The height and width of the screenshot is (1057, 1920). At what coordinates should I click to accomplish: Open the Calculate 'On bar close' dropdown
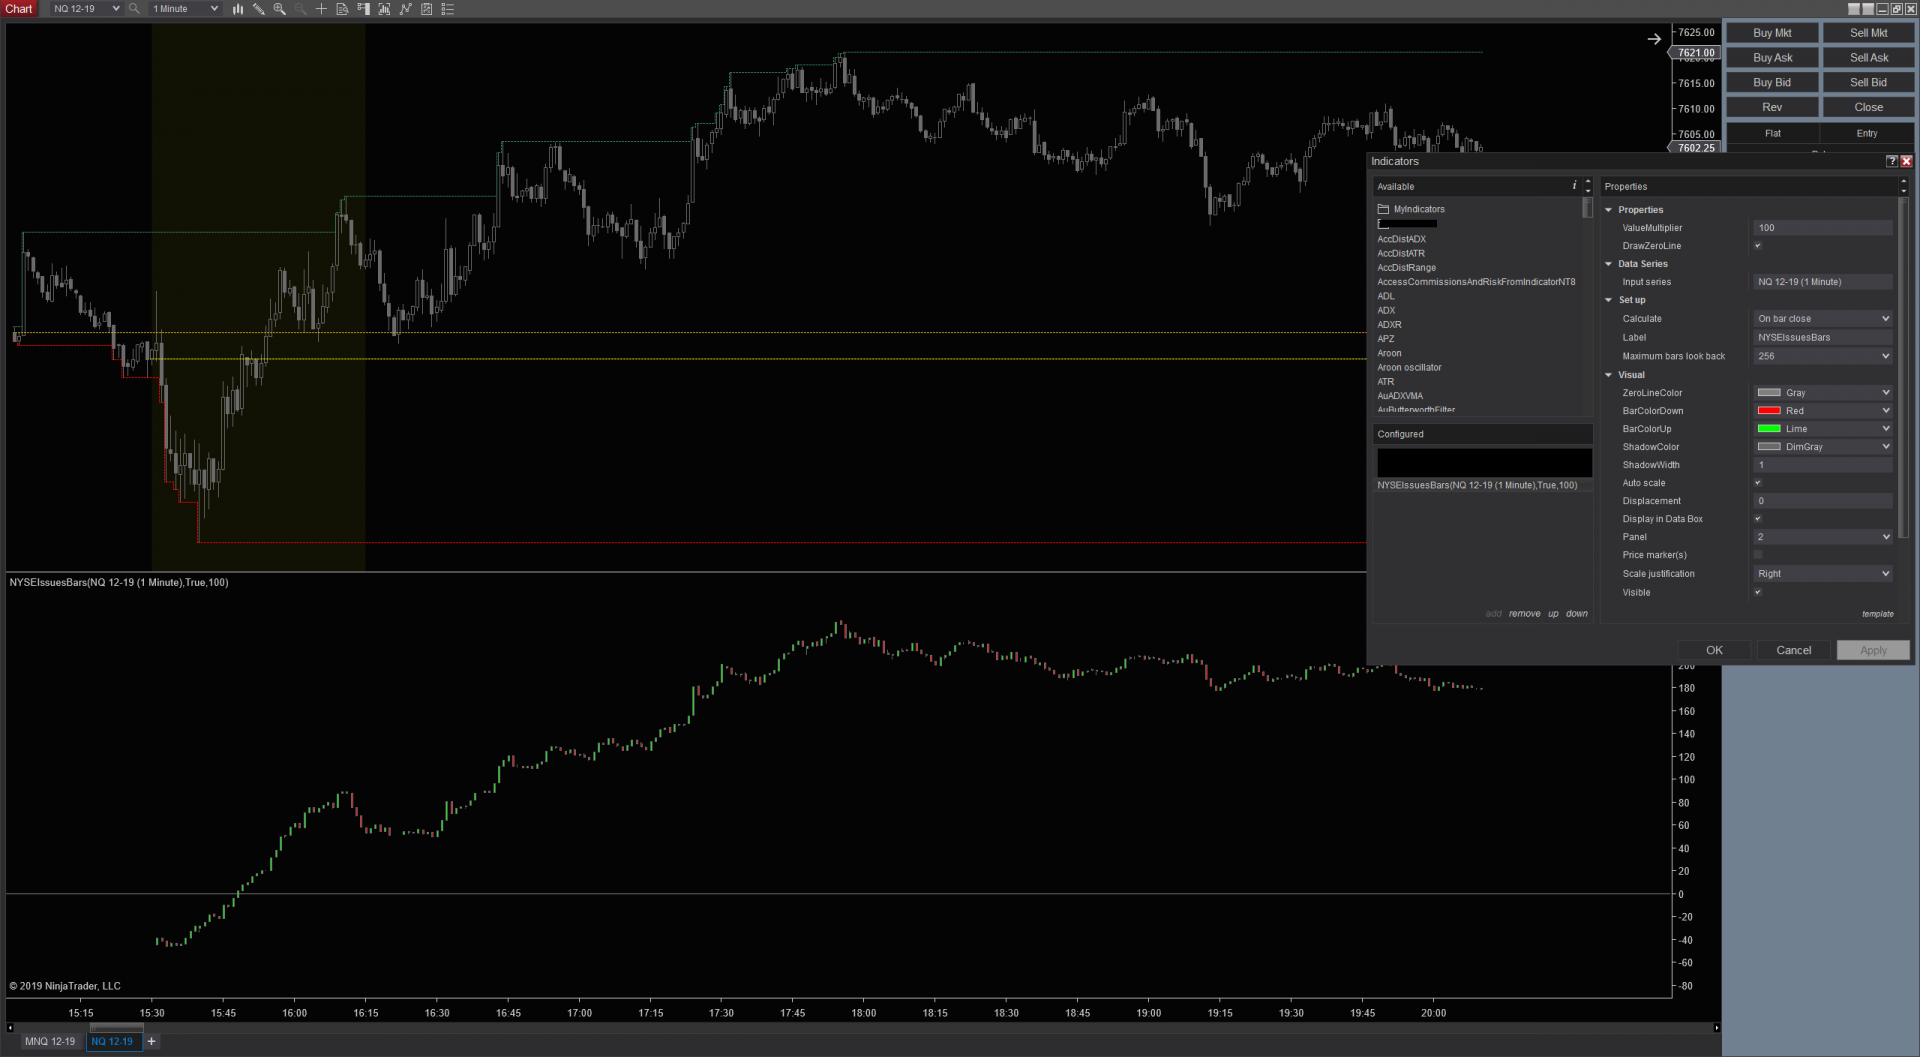click(1823, 319)
